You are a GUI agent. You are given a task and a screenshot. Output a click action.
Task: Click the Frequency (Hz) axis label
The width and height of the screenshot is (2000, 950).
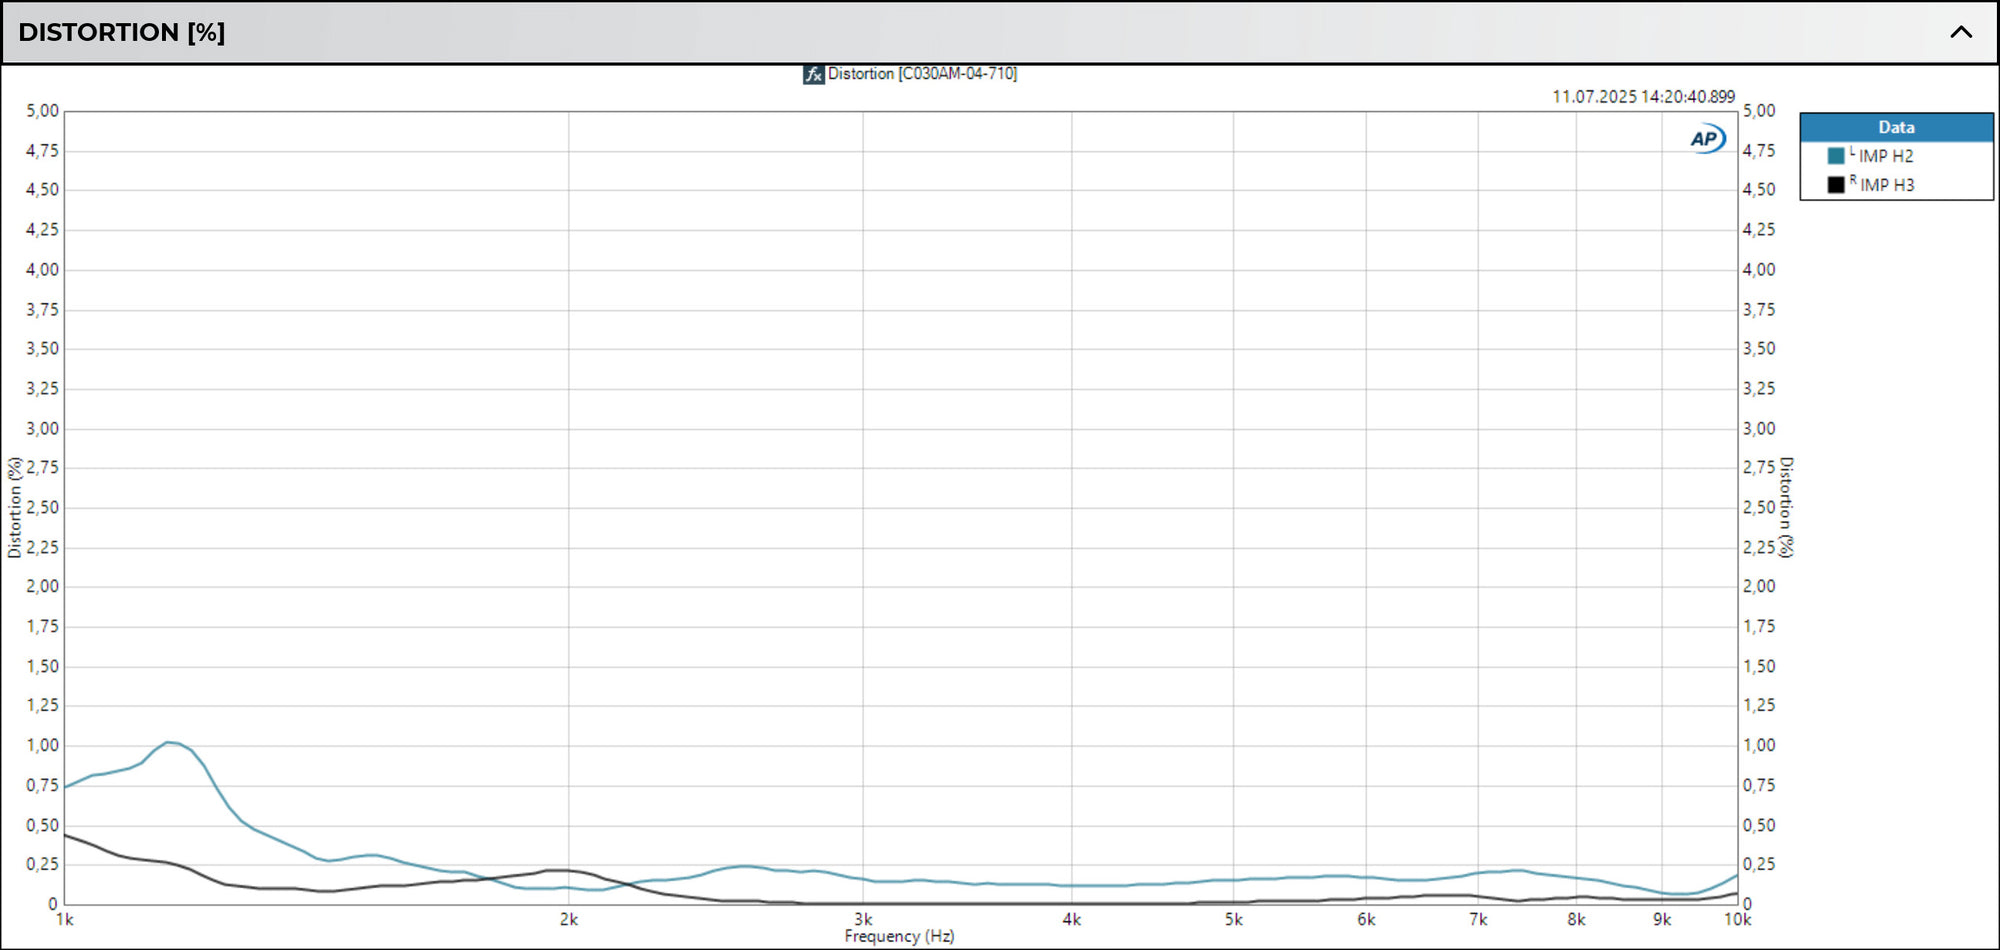898,936
